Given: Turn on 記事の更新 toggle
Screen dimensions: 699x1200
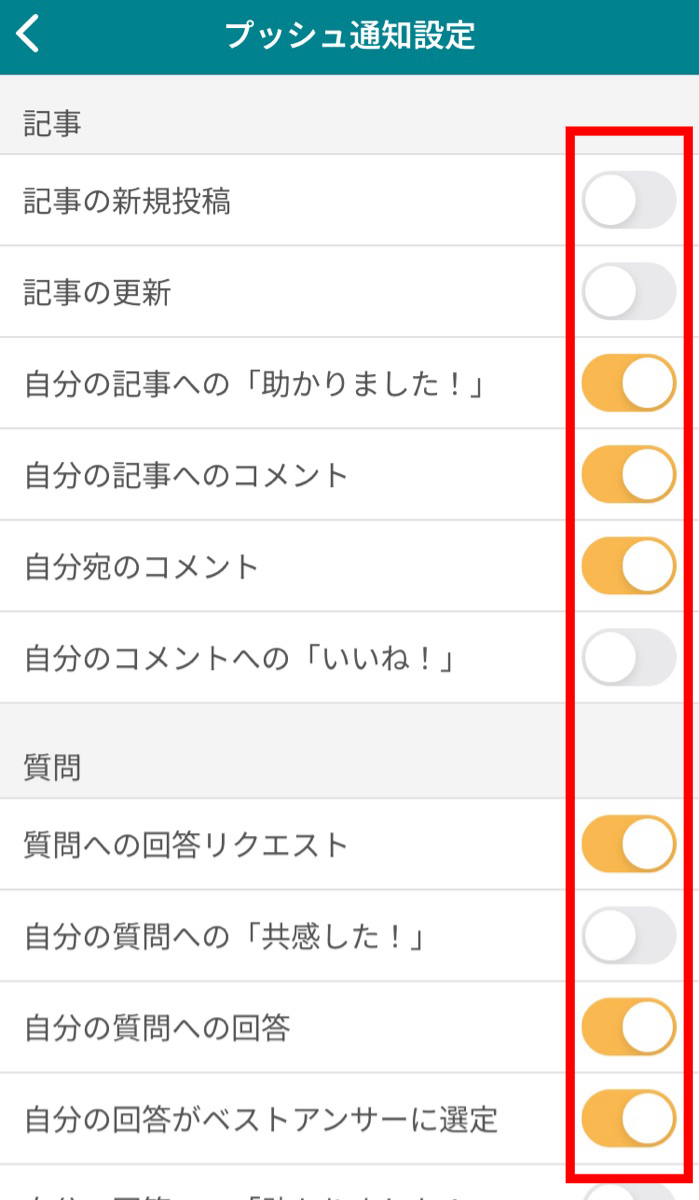Looking at the screenshot, I should coord(629,291).
